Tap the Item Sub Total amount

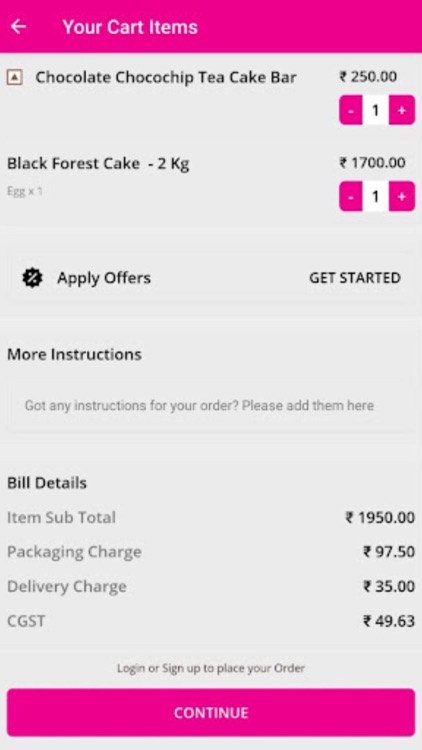380,518
